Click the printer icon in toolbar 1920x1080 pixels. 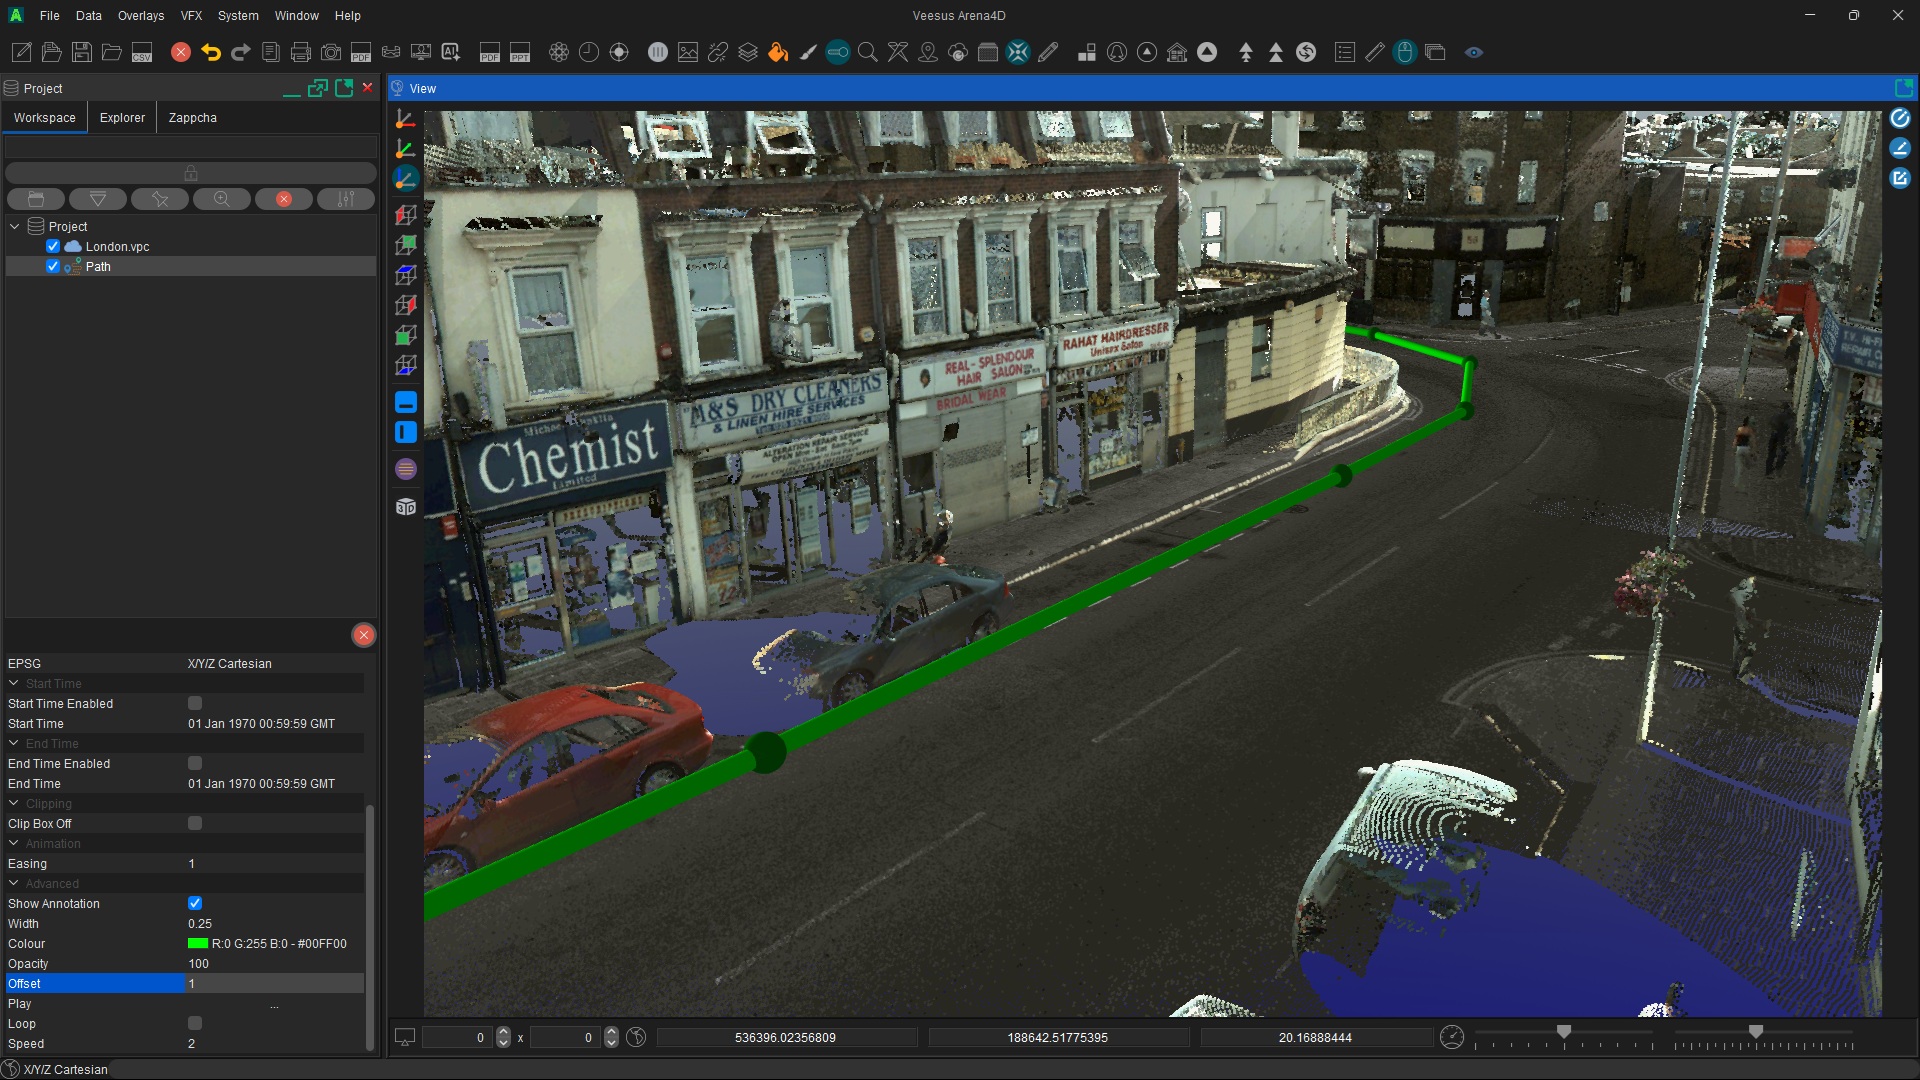pyautogui.click(x=301, y=53)
